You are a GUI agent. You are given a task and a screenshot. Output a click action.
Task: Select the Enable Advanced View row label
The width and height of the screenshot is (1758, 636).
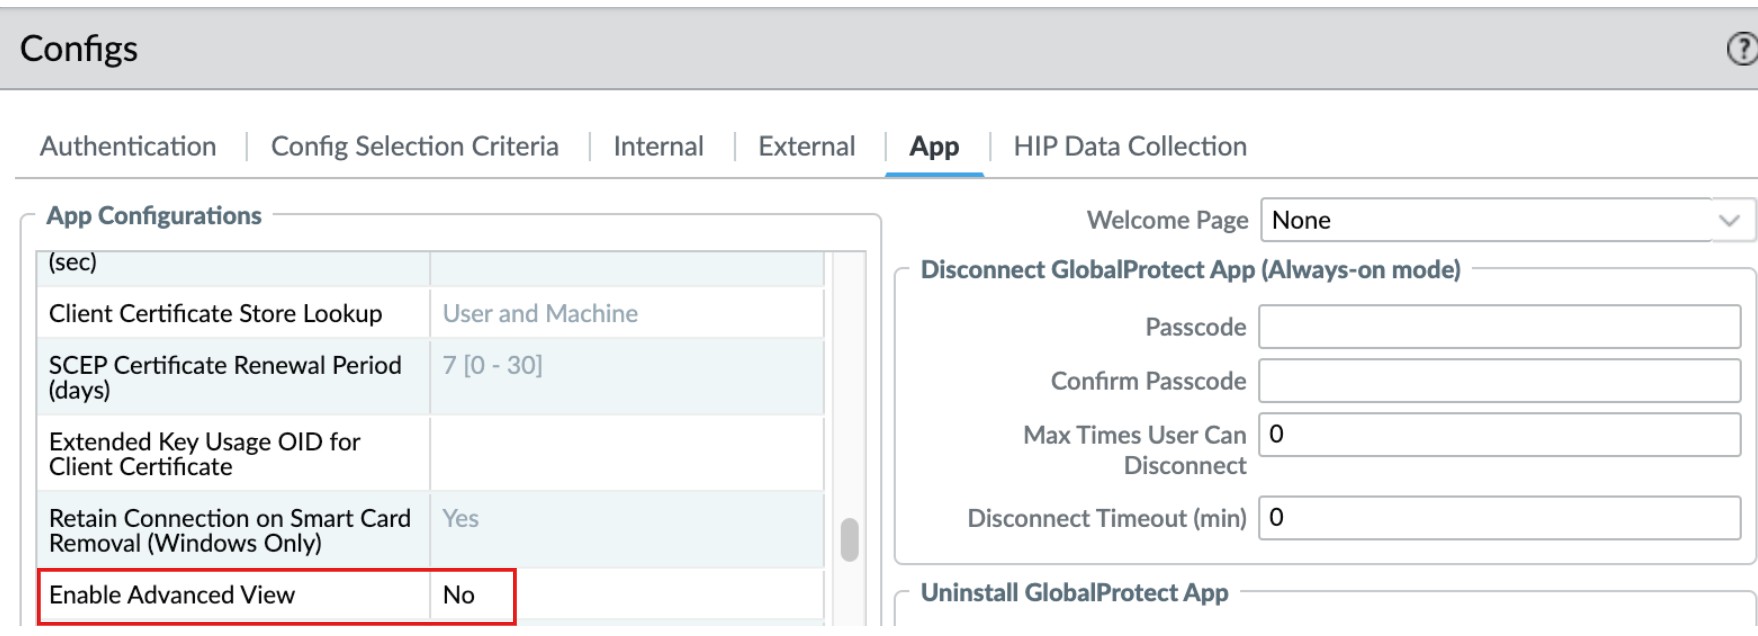(x=172, y=595)
